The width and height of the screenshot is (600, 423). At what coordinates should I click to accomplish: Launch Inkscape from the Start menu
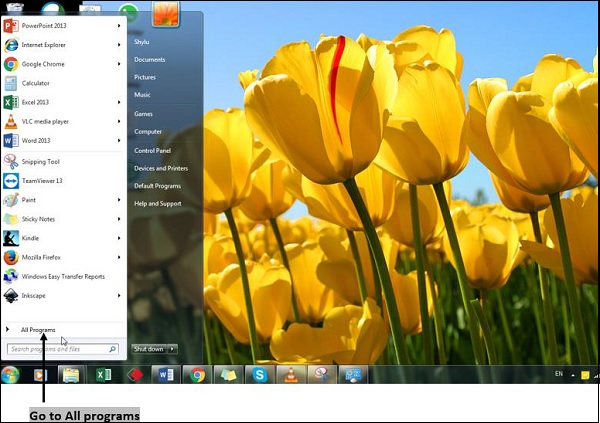[34, 295]
